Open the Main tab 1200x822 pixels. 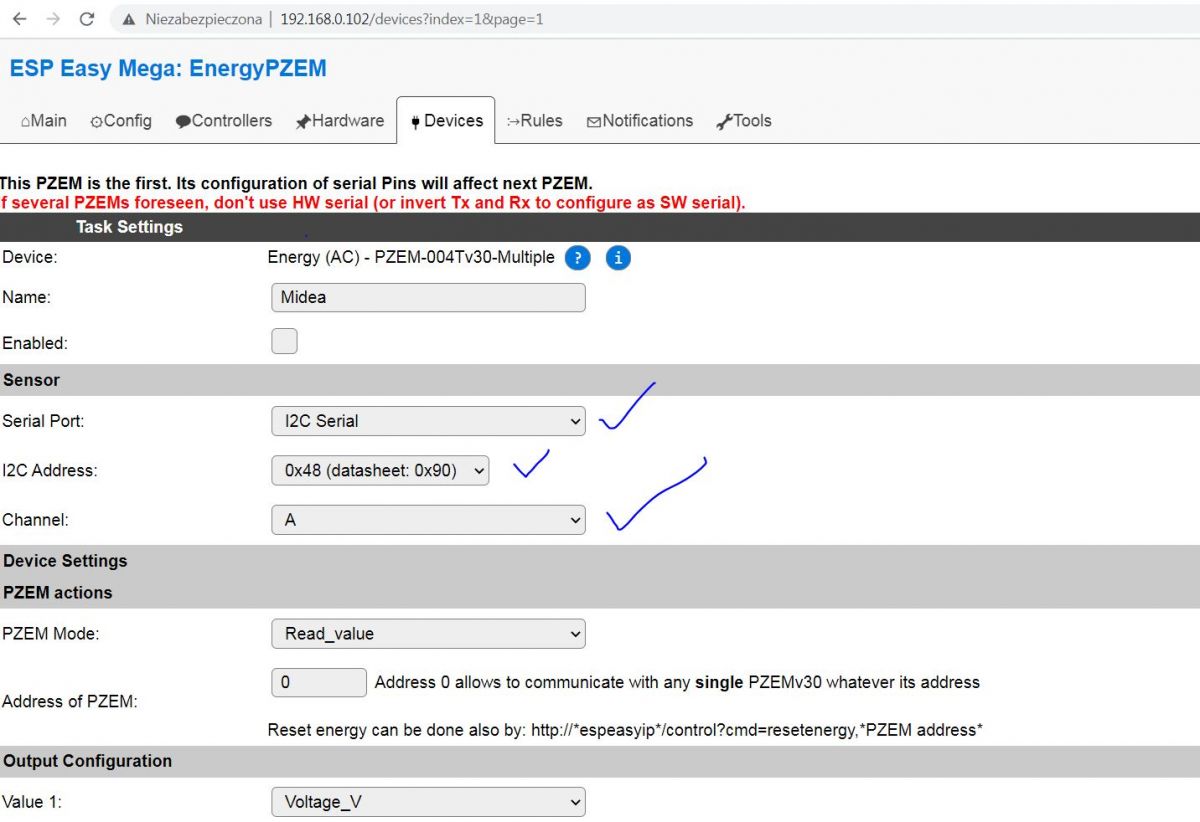click(x=43, y=121)
